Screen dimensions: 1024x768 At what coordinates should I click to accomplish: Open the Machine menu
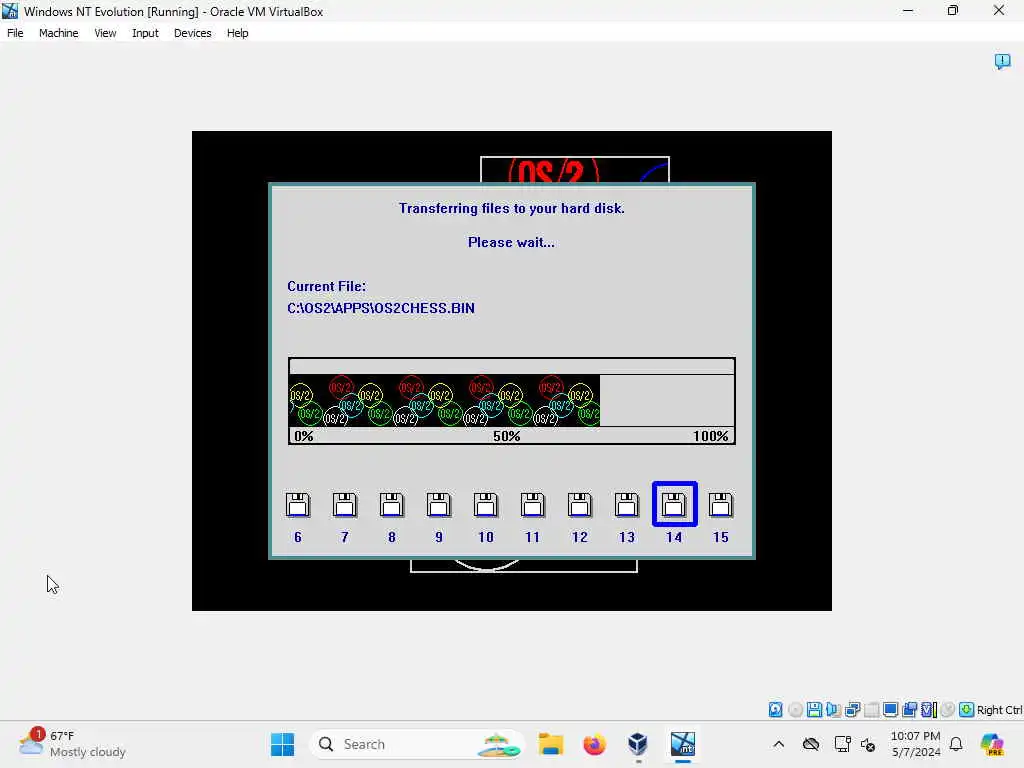tap(59, 33)
